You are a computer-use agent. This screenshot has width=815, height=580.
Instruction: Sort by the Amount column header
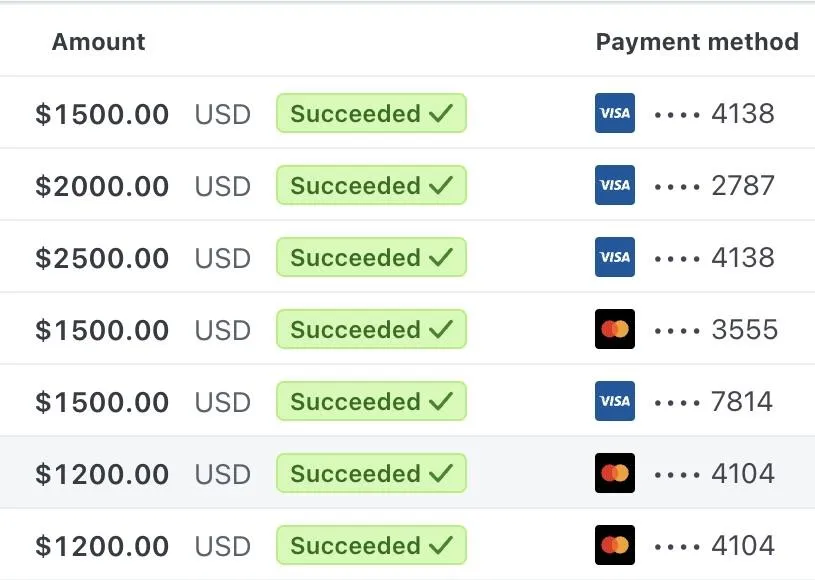[x=98, y=42]
